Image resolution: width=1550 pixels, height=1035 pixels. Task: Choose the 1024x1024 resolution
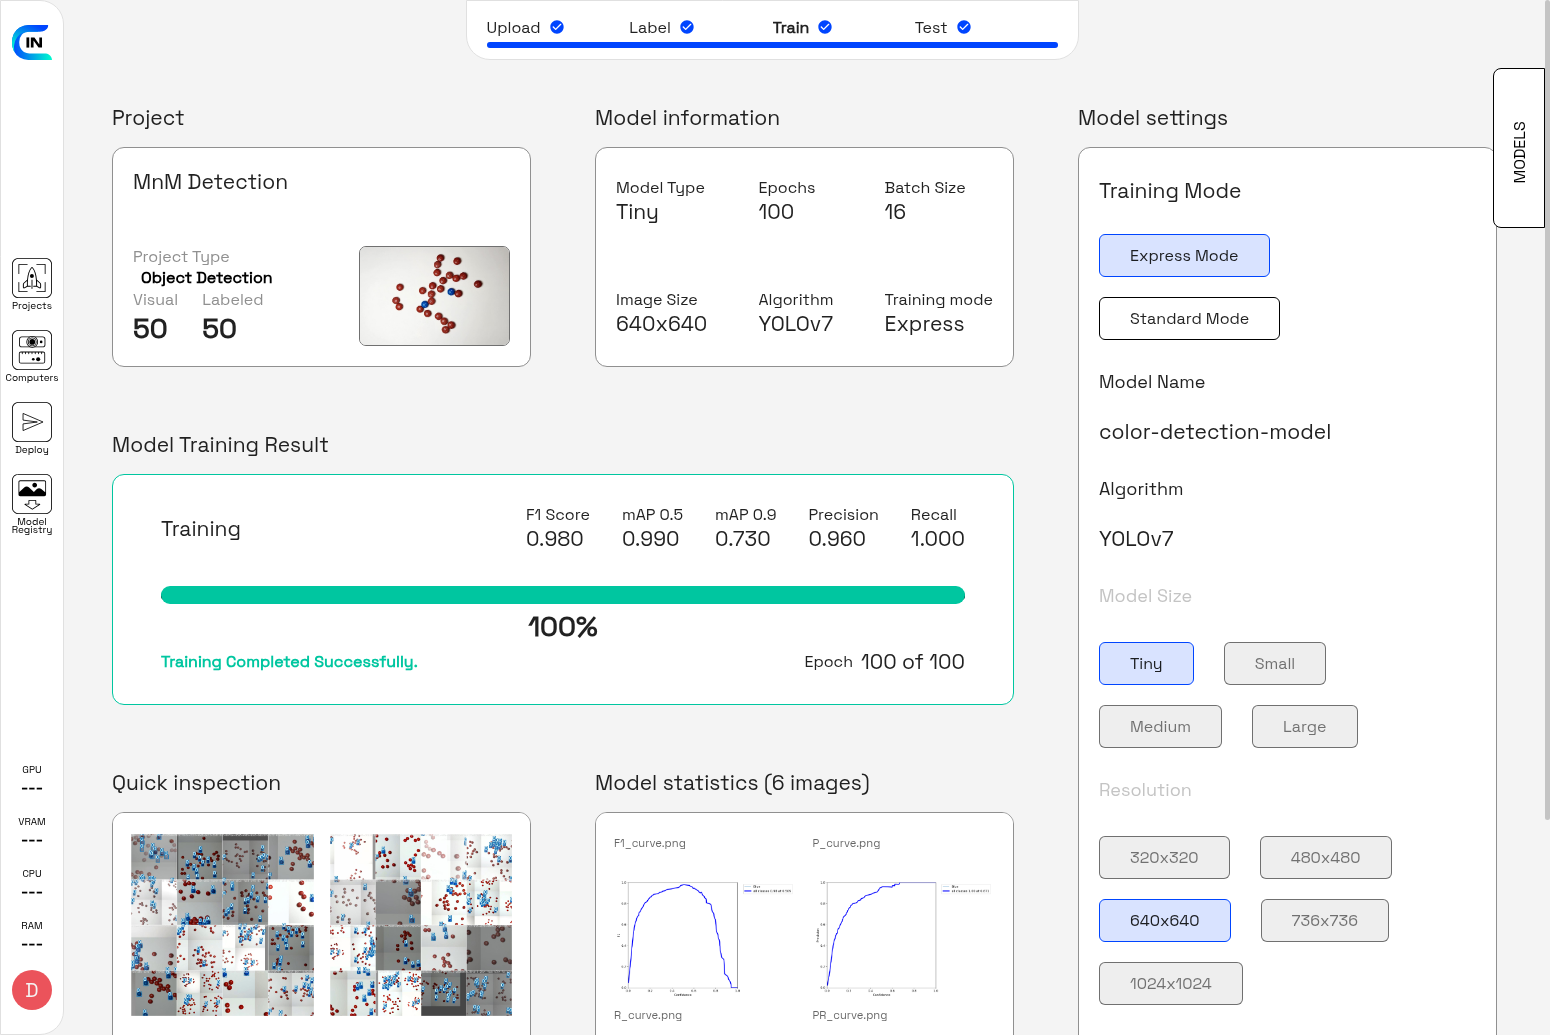(x=1170, y=983)
